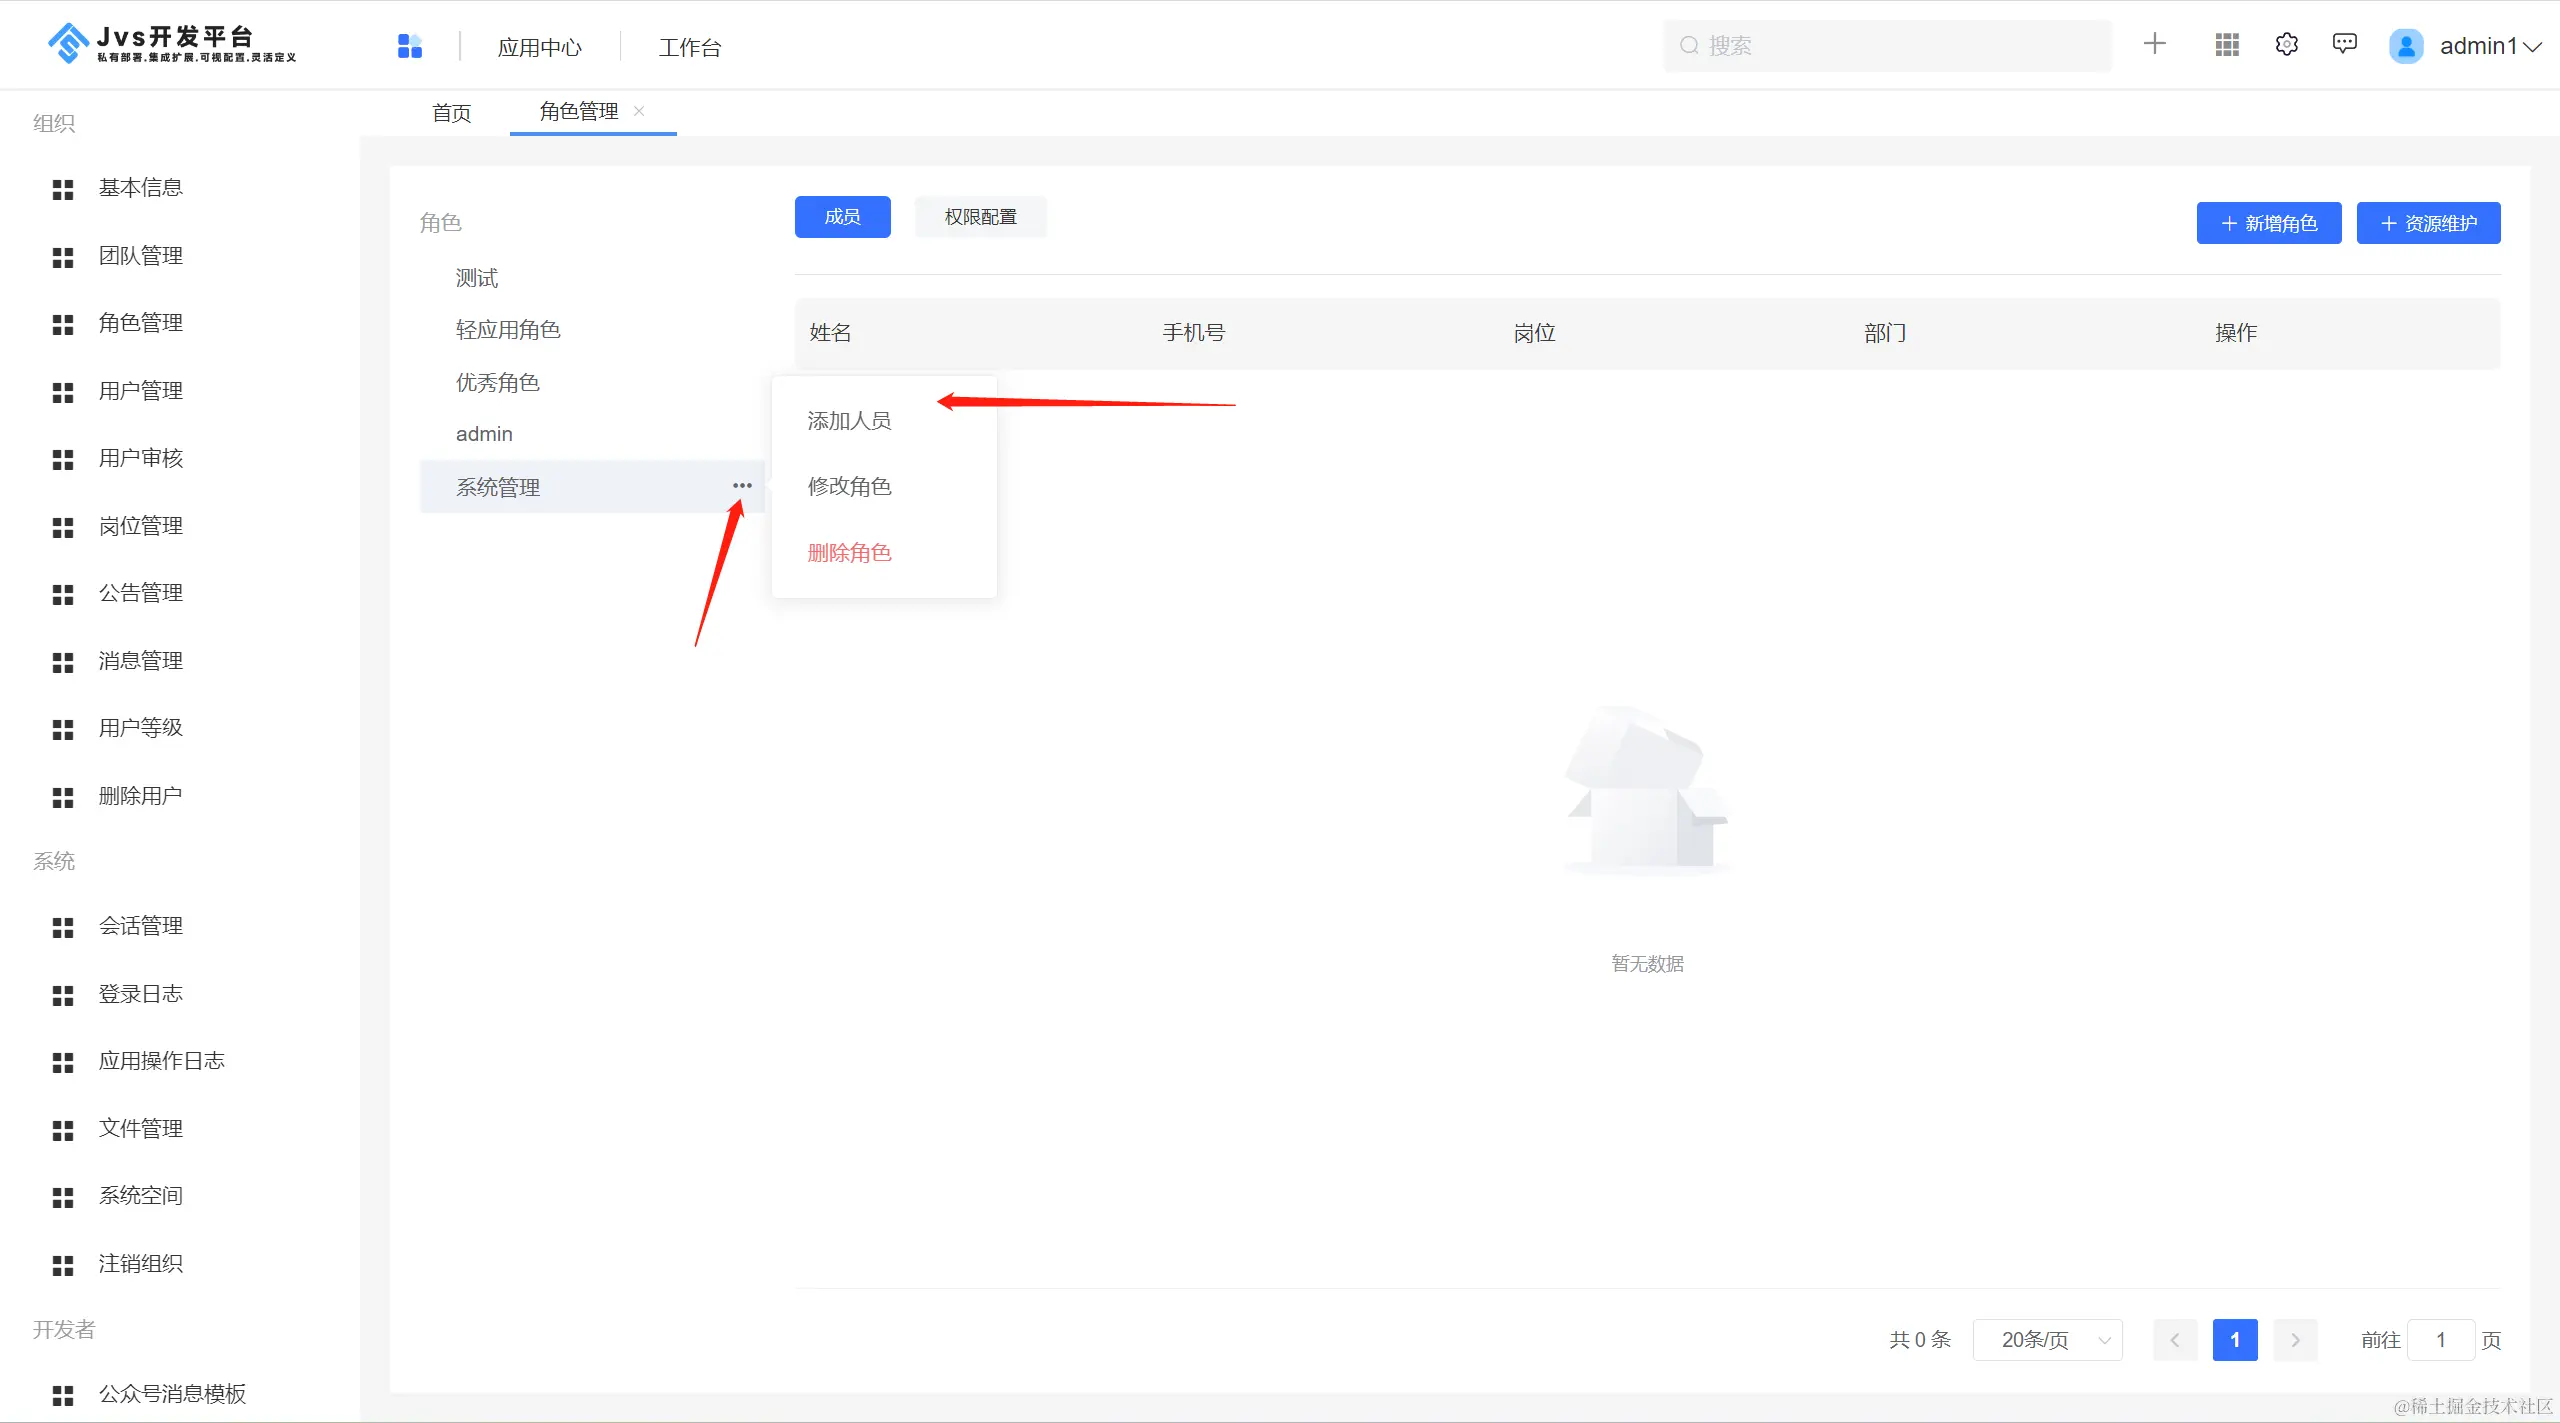
Task: Switch to the 权限配置 tab
Action: tap(980, 217)
